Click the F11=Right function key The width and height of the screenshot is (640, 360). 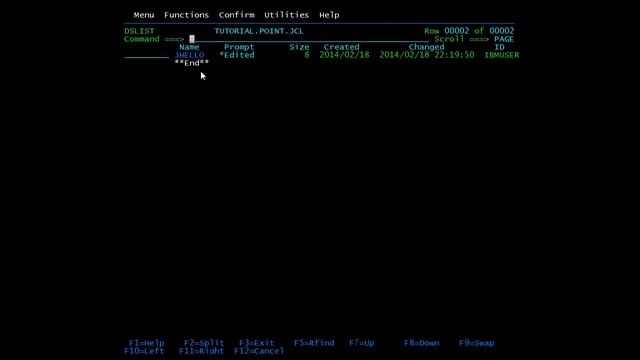[x=202, y=351]
